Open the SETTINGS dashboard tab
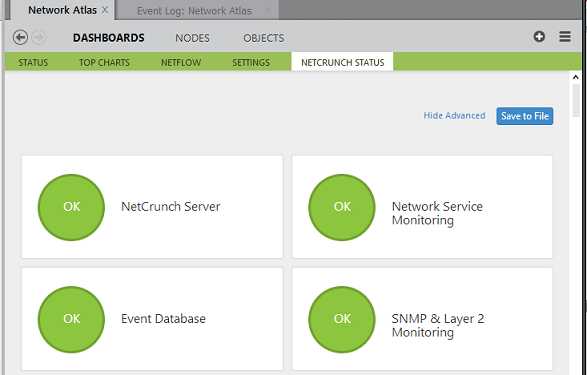 (x=251, y=62)
